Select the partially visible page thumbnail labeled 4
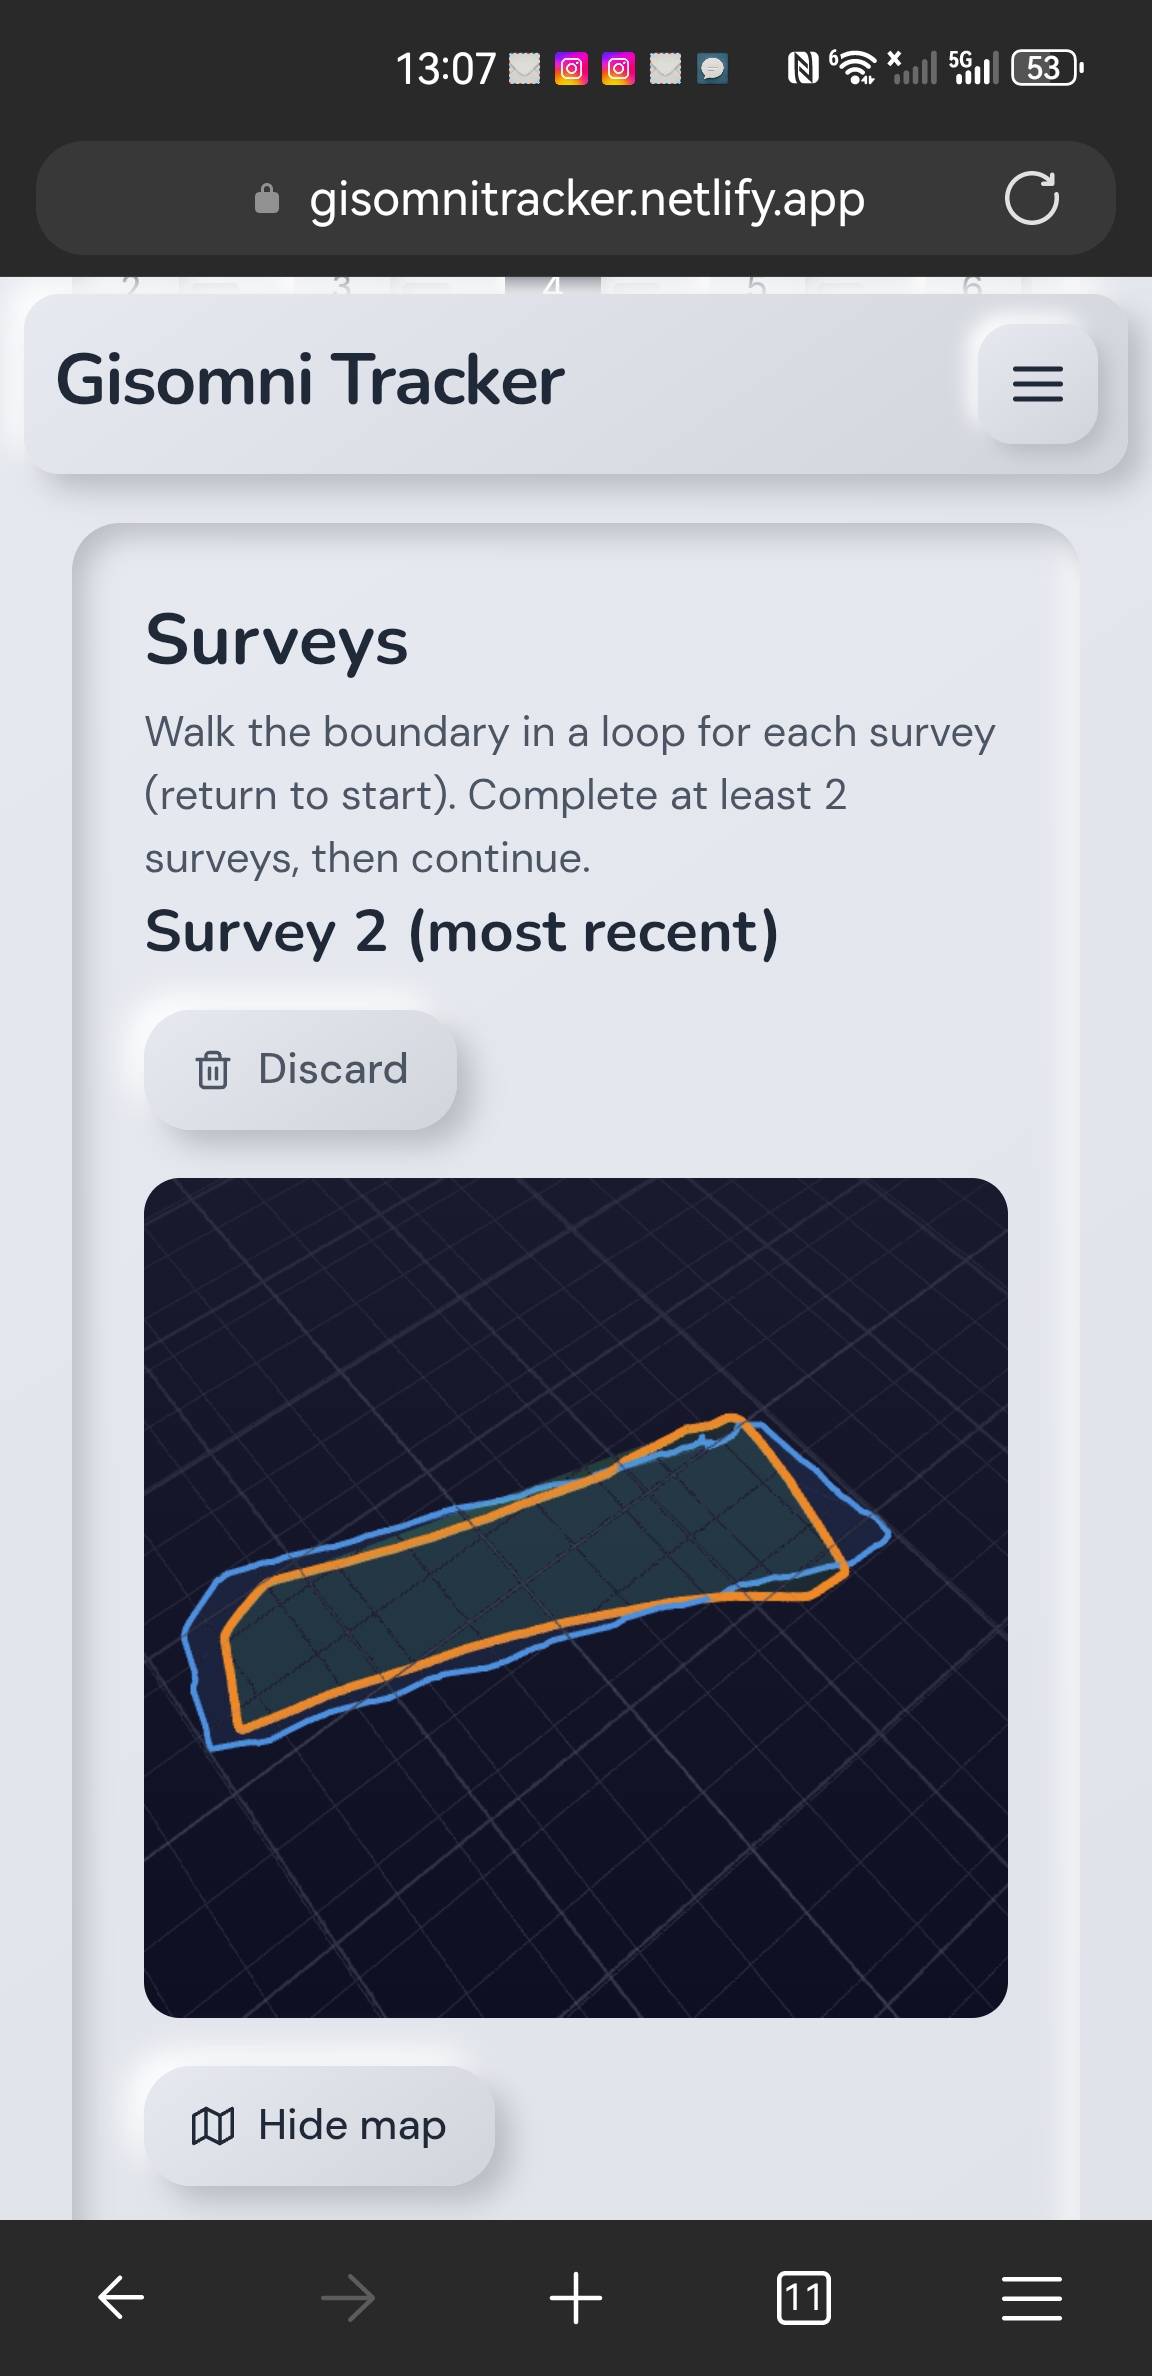The width and height of the screenshot is (1152, 2376). [x=552, y=284]
